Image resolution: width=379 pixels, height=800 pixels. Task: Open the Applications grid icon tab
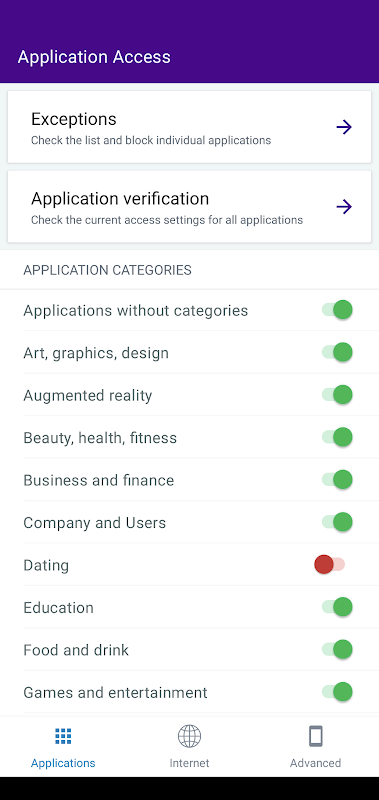click(x=63, y=736)
